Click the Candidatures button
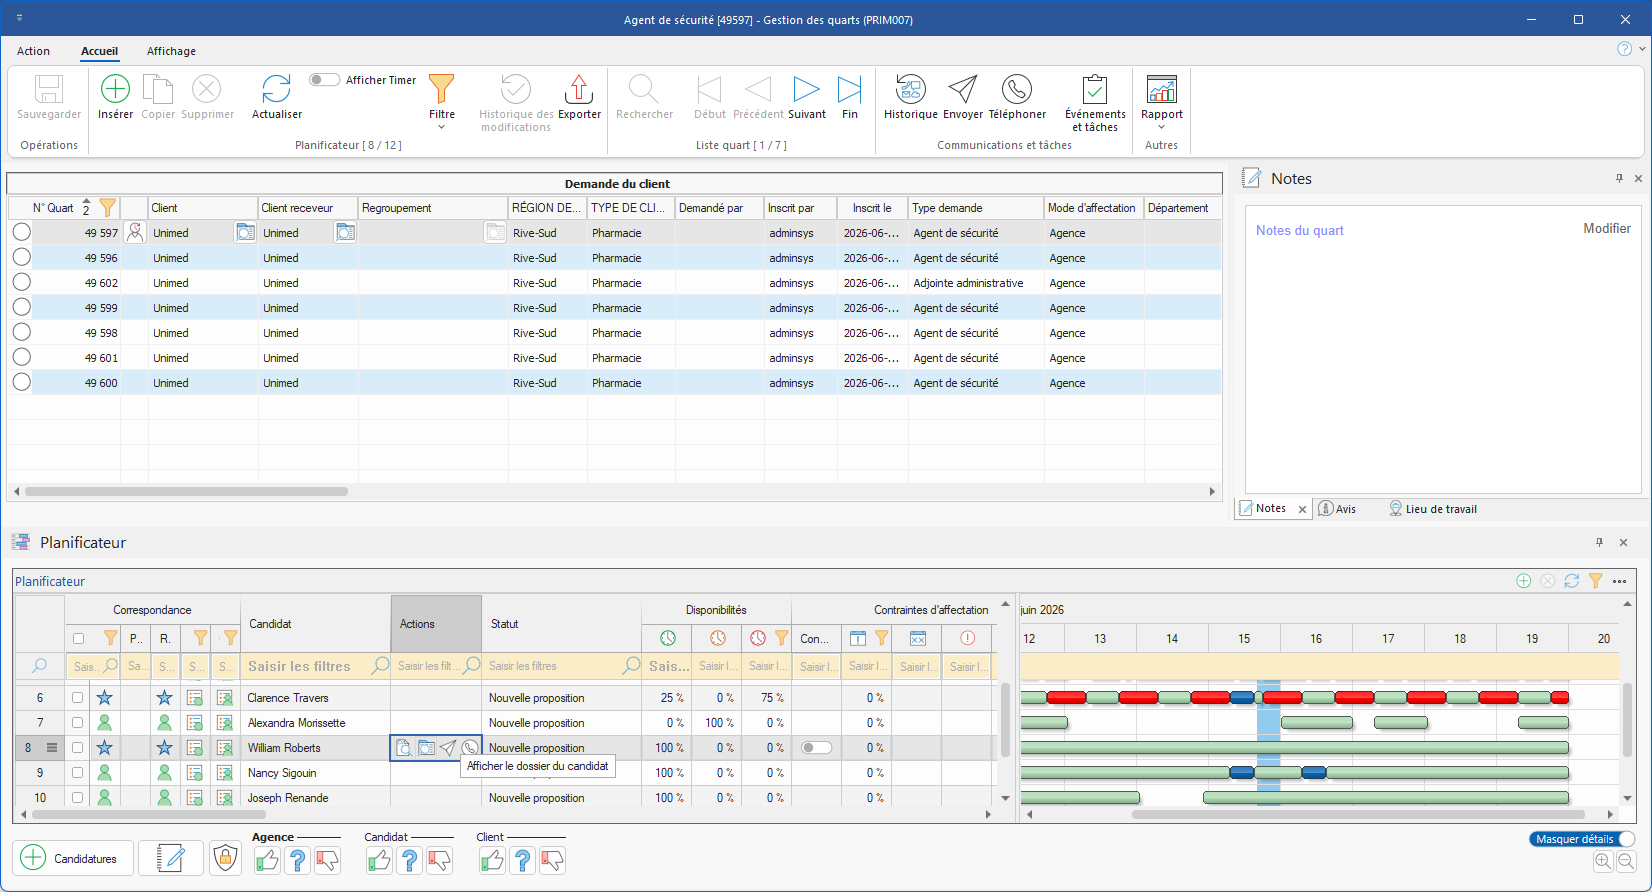 [x=73, y=858]
